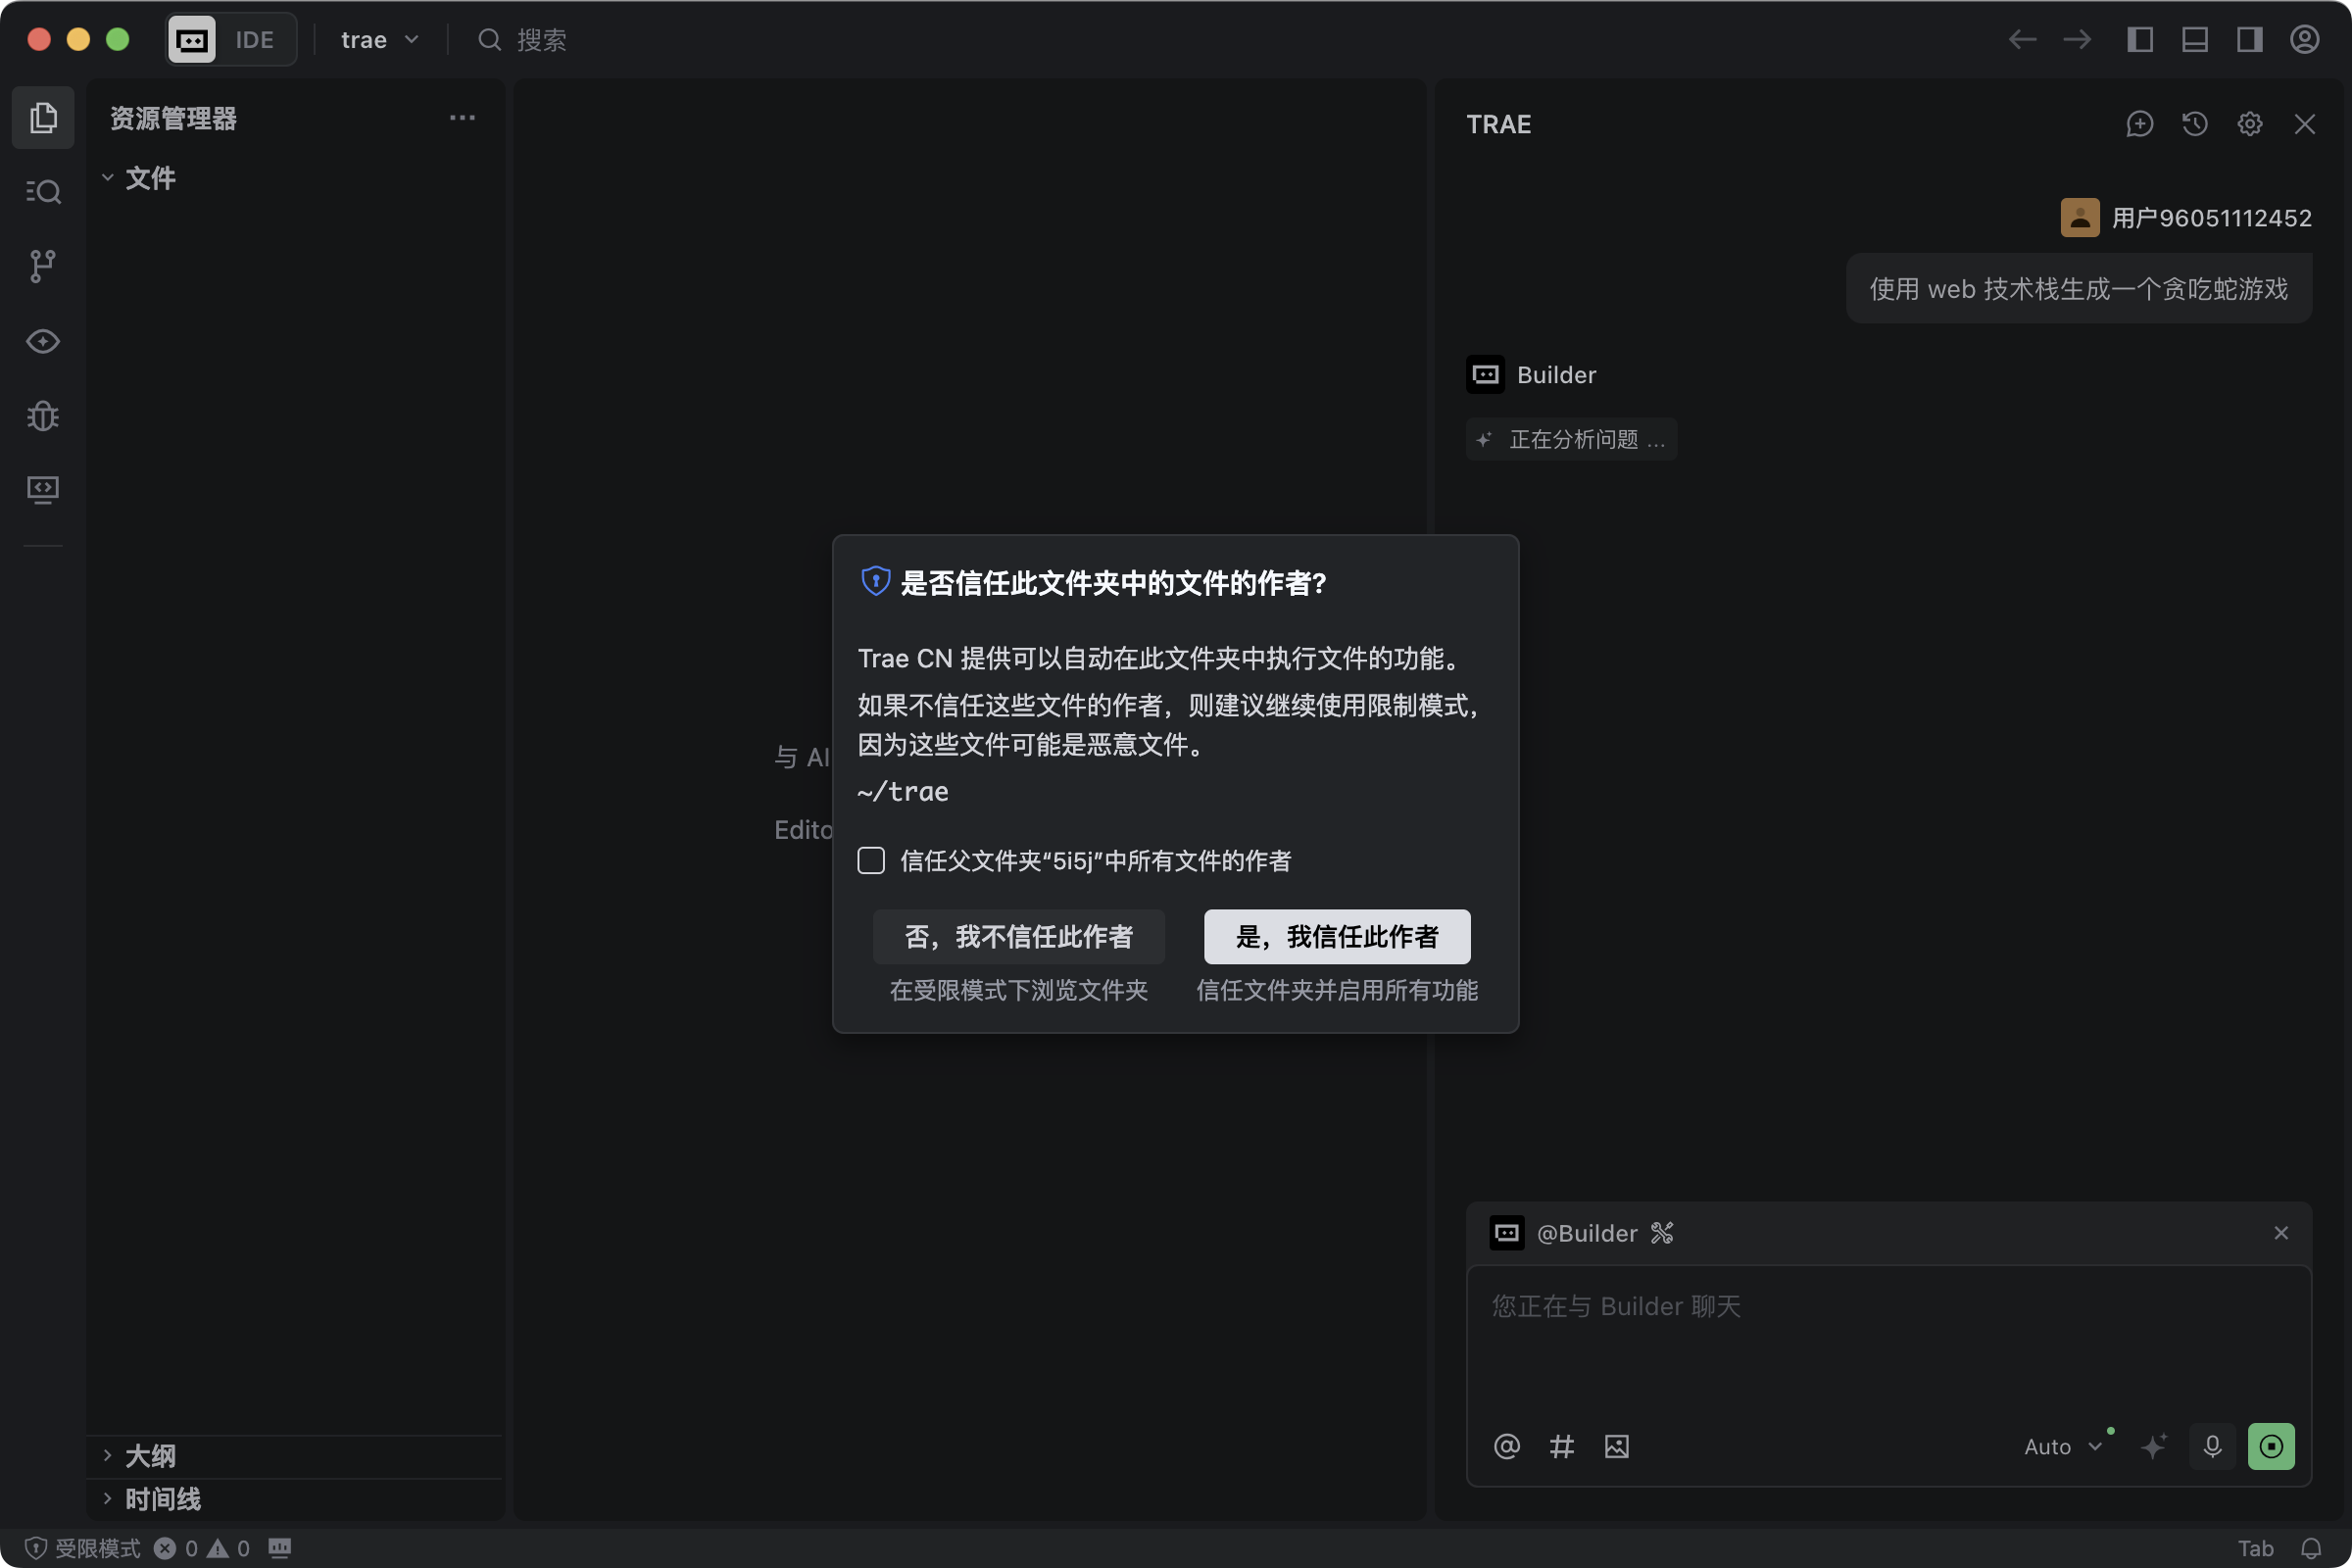Click Tab indicator in status bar

pyautogui.click(x=2256, y=1548)
